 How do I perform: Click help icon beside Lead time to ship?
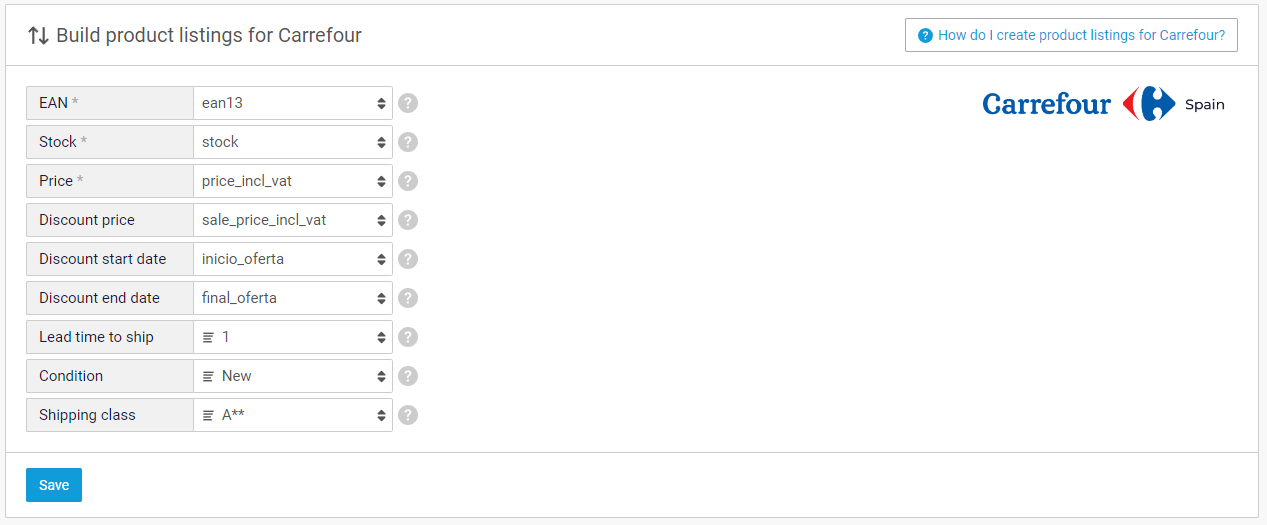tap(407, 337)
